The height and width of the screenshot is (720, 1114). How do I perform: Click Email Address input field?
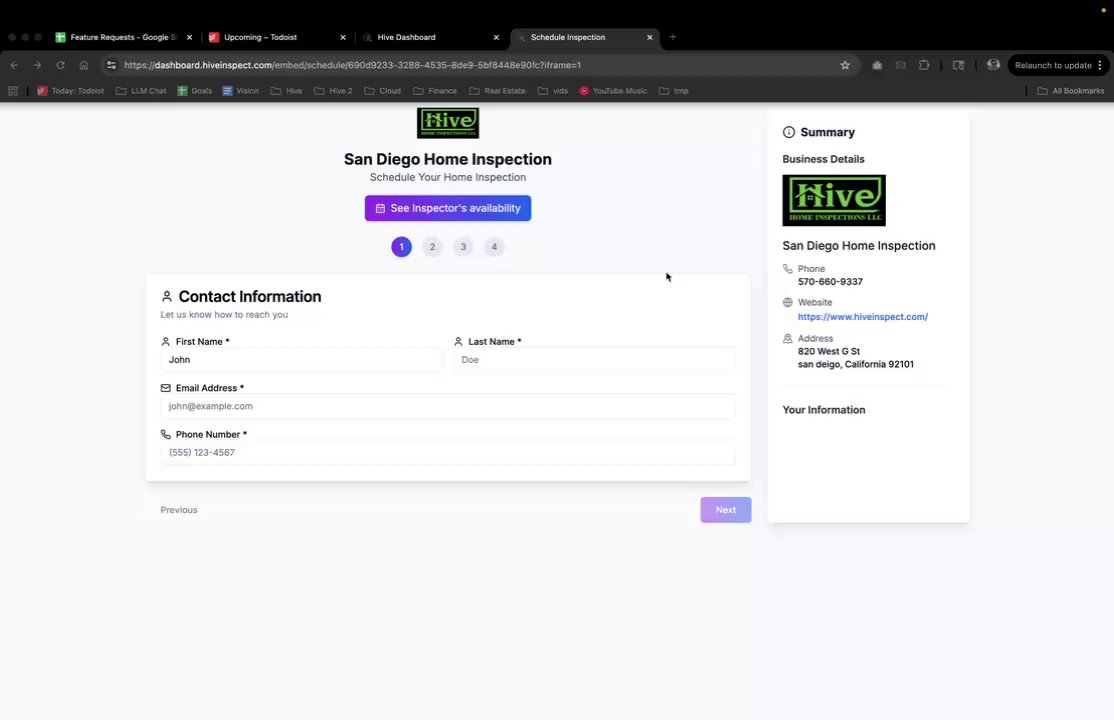pyautogui.click(x=448, y=406)
